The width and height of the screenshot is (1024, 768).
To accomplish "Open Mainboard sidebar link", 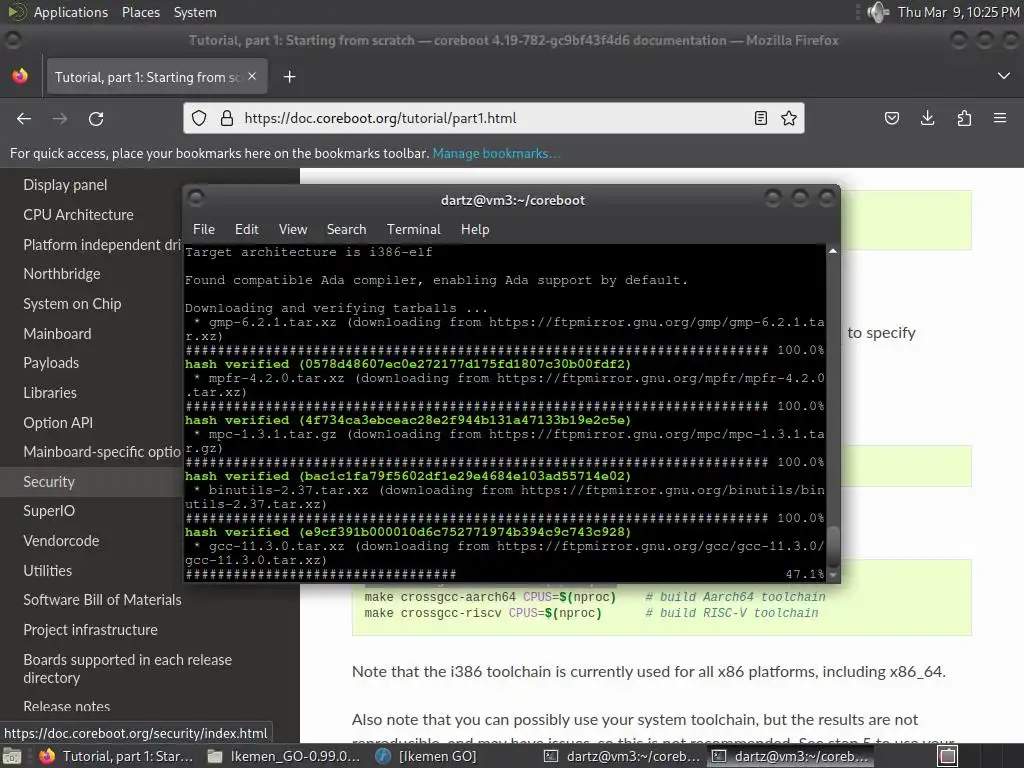I will [x=57, y=334].
